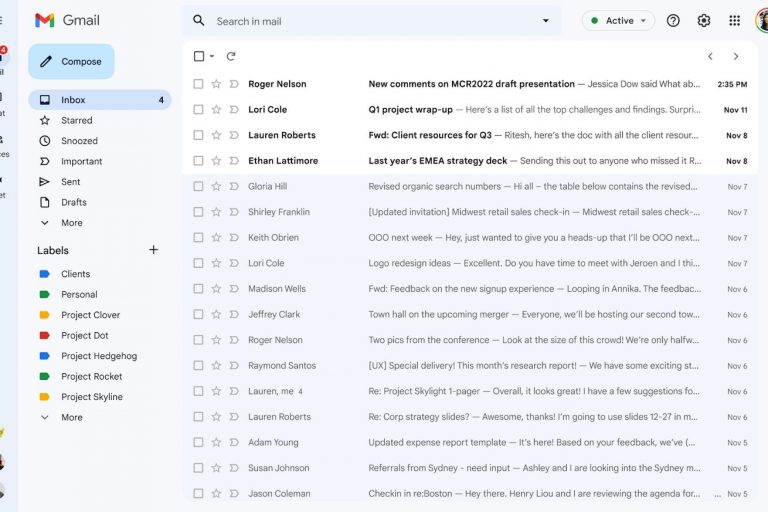The width and height of the screenshot is (768, 512).
Task: Open the Project Hedgehog label
Action: click(x=98, y=356)
